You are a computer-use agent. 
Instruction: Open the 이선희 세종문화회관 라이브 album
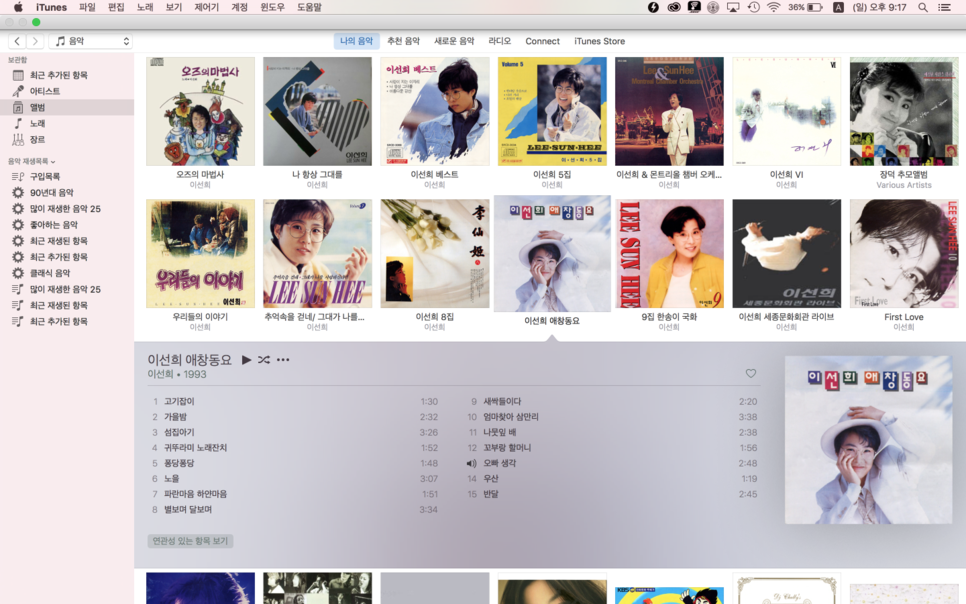(787, 253)
